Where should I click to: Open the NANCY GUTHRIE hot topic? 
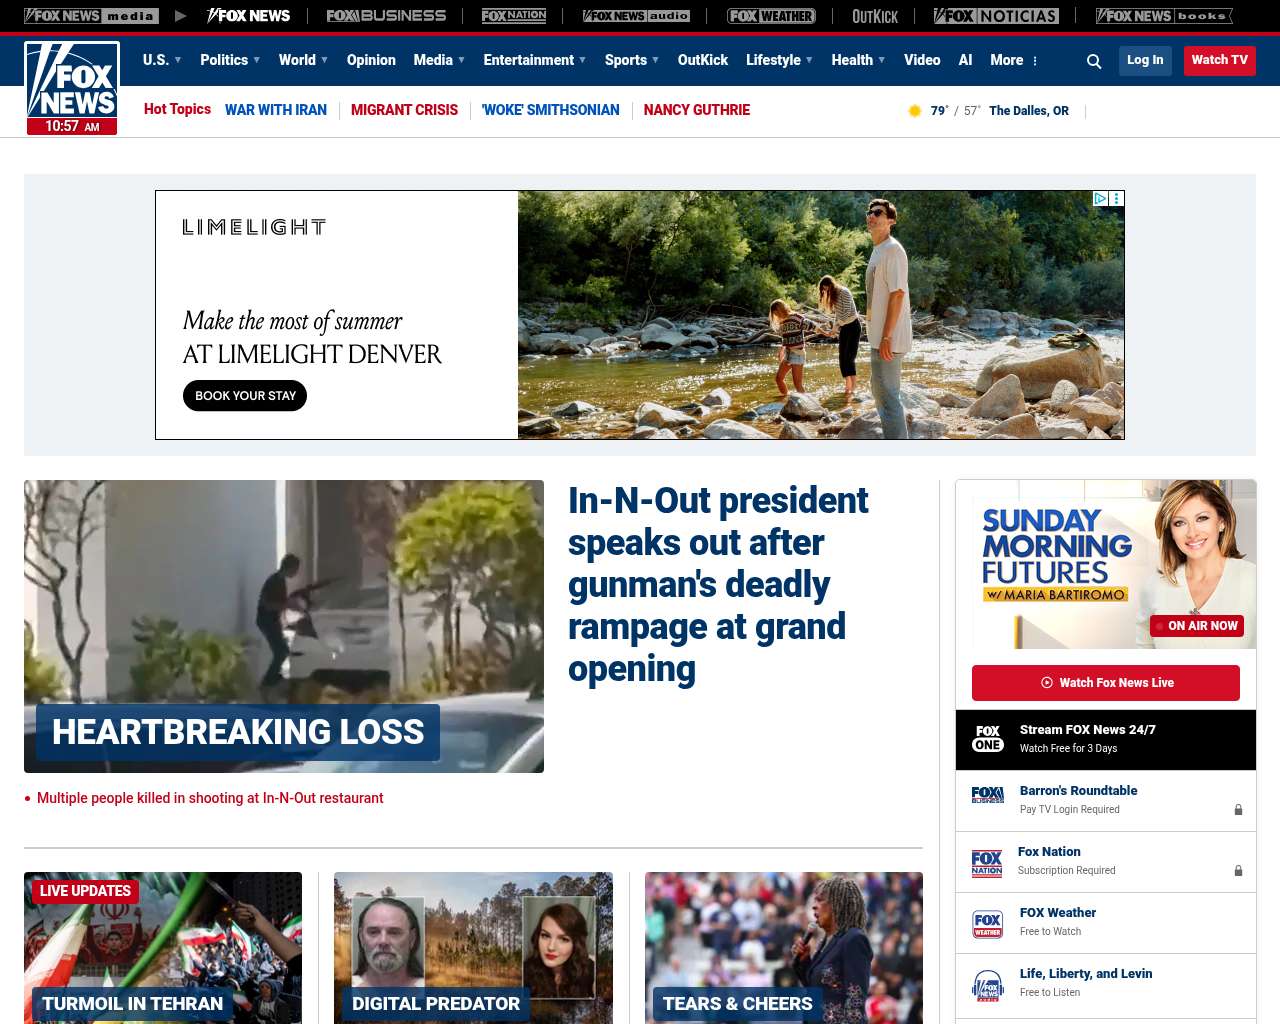pyautogui.click(x=697, y=110)
